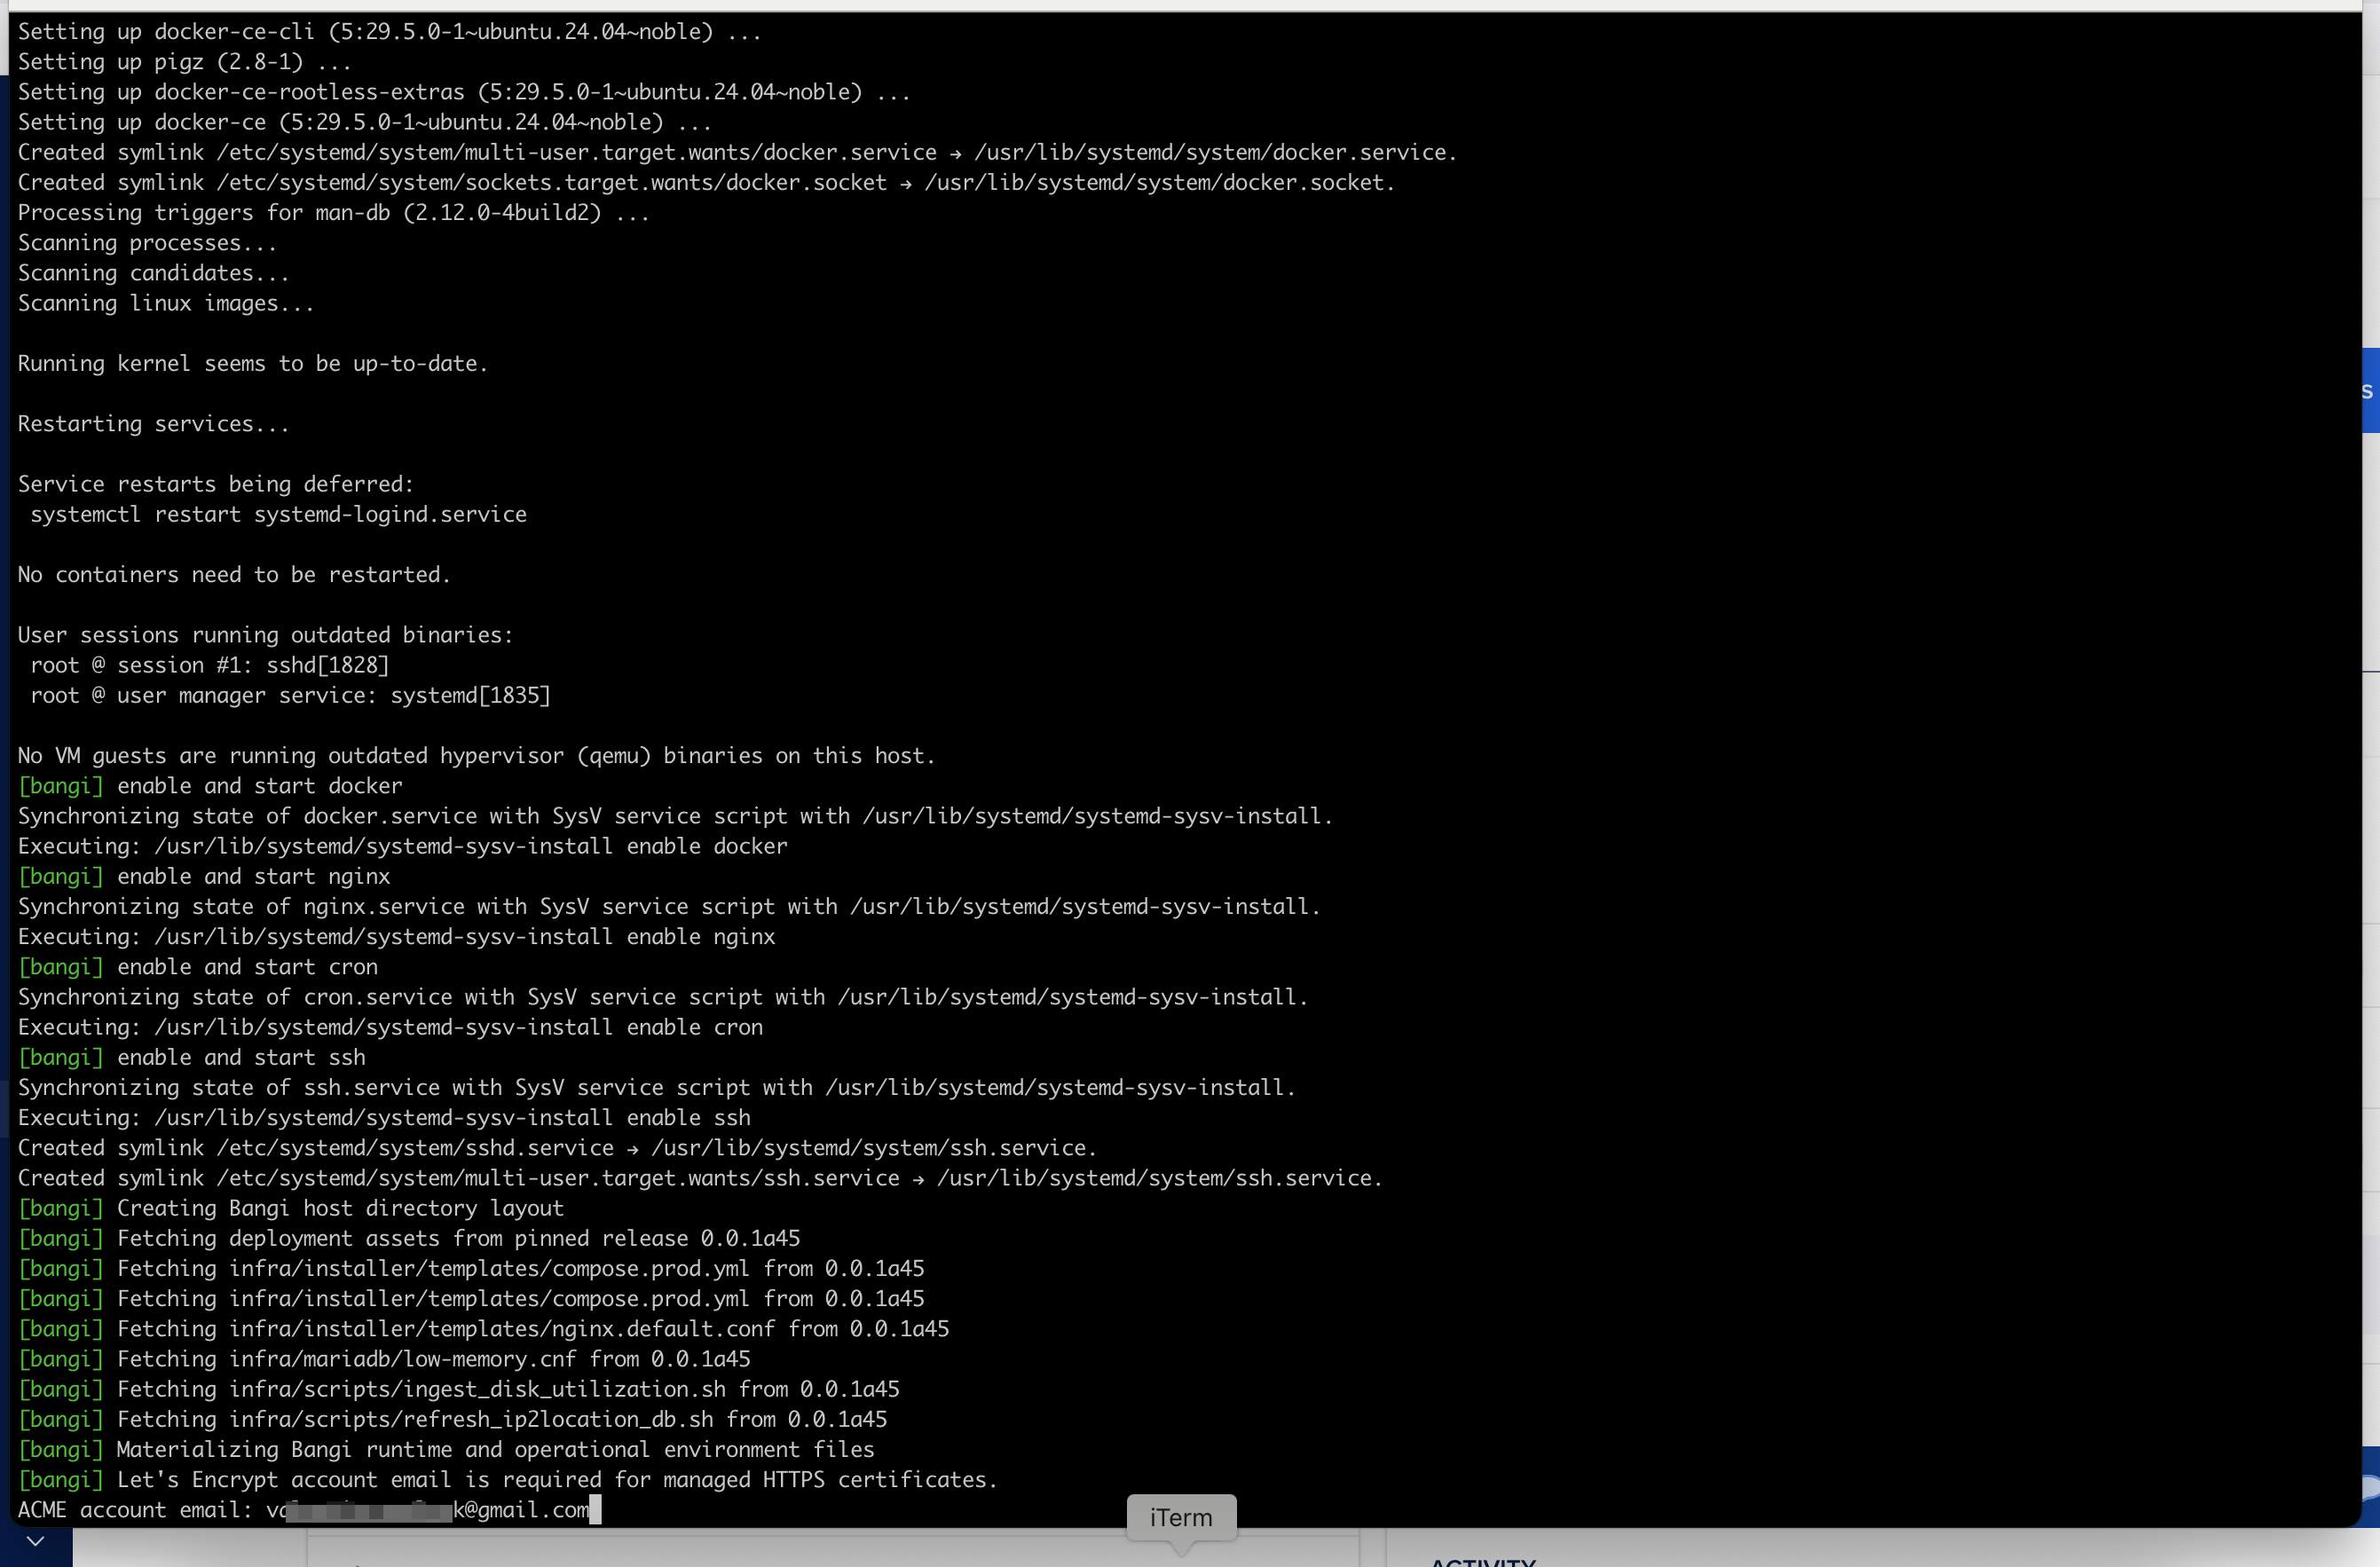Click the 'Fetching nginx.default.conf' line

[x=483, y=1329]
